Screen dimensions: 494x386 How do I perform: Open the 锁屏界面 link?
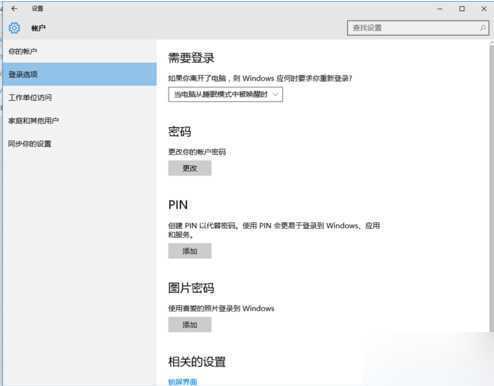[183, 382]
